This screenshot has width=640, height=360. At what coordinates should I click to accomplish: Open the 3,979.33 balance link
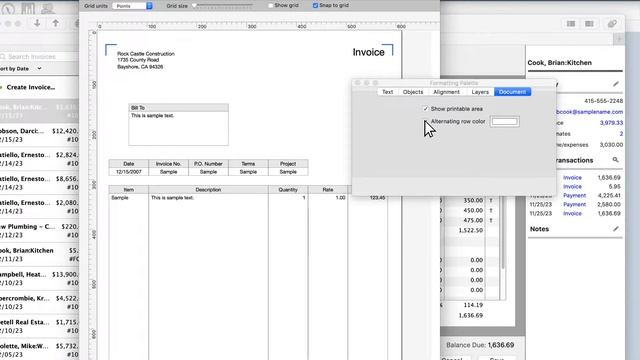[x=611, y=123]
